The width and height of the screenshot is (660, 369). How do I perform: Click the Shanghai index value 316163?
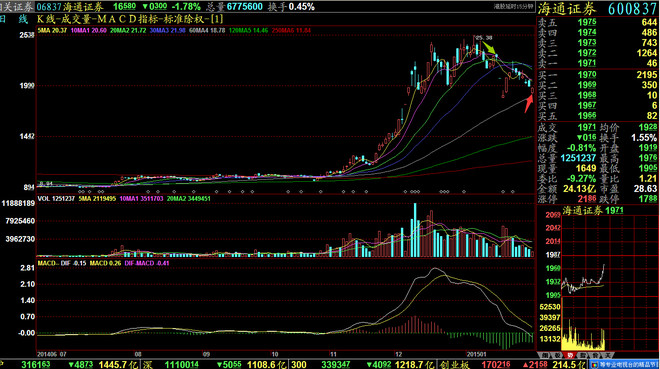coord(36,364)
